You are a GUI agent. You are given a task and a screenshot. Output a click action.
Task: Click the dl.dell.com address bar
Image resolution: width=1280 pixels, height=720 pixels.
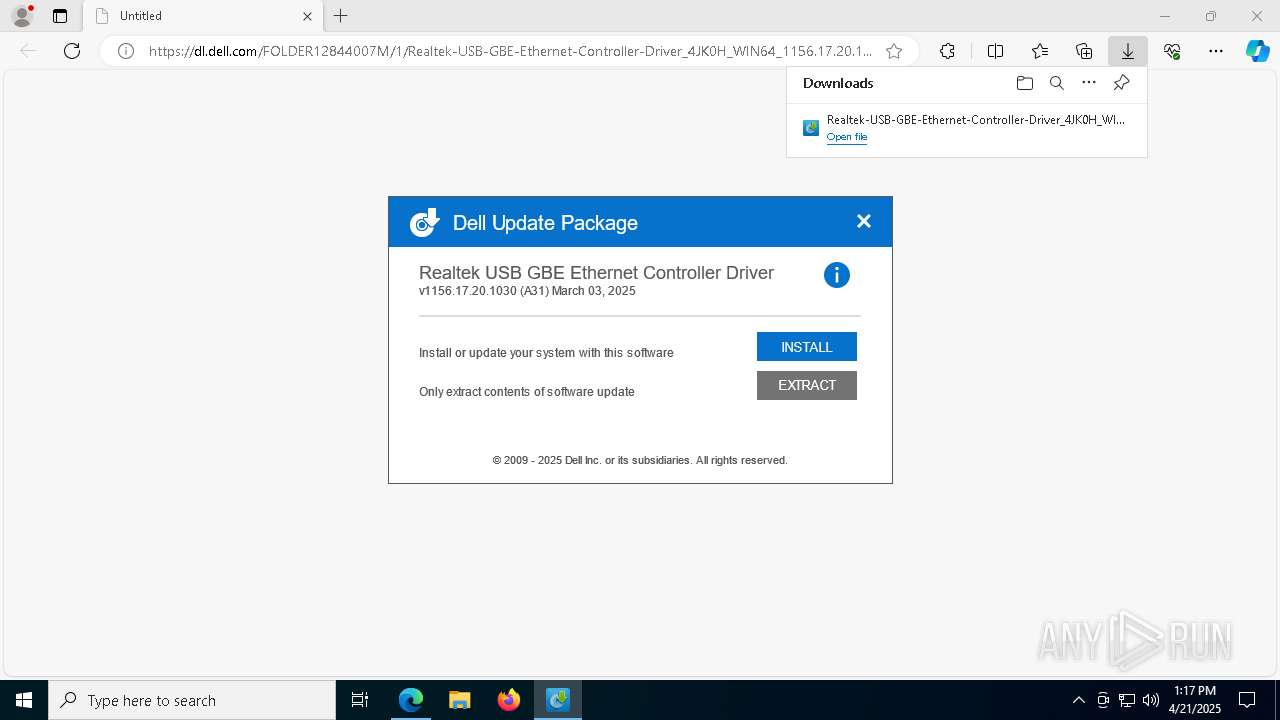(x=510, y=51)
